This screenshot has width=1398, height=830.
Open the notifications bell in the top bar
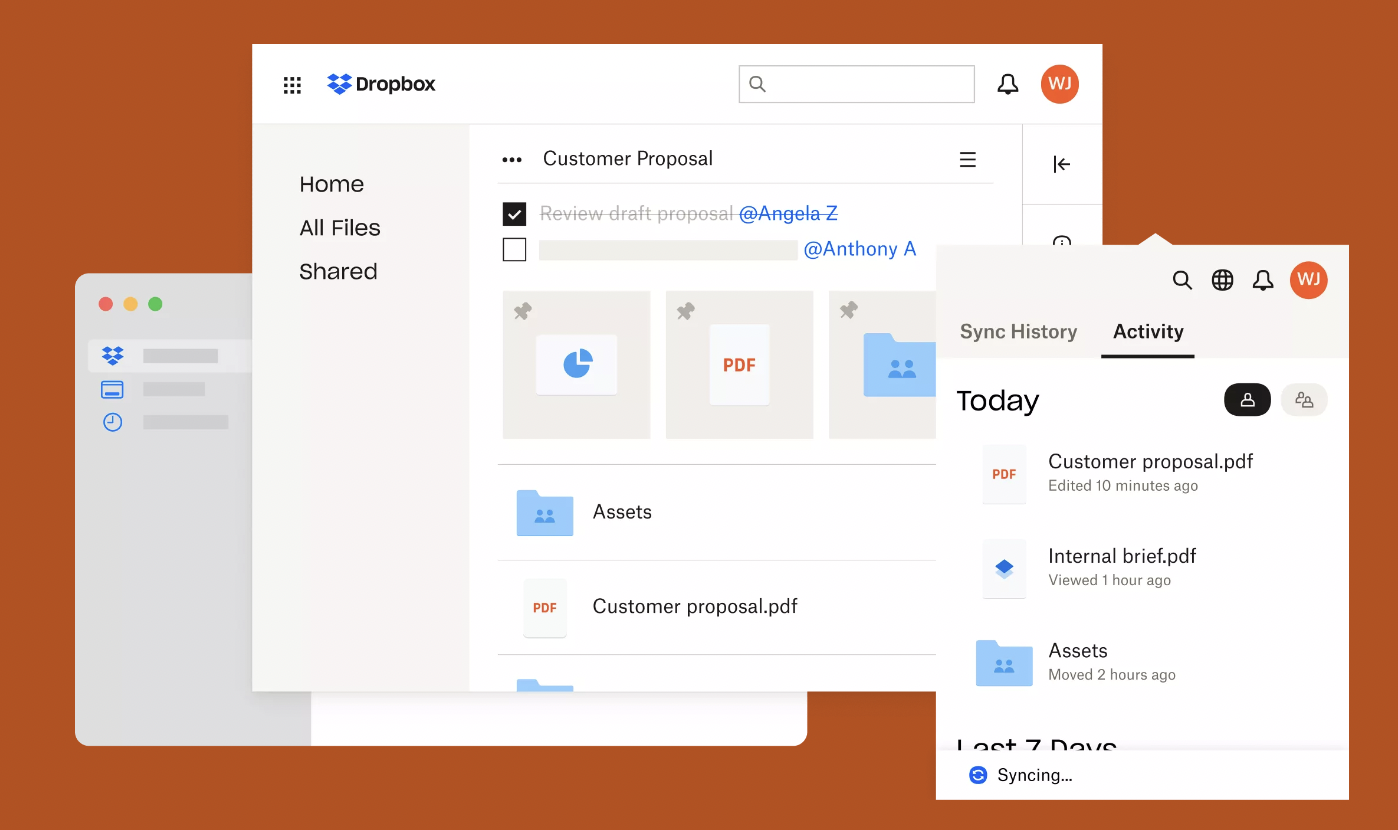click(1008, 84)
